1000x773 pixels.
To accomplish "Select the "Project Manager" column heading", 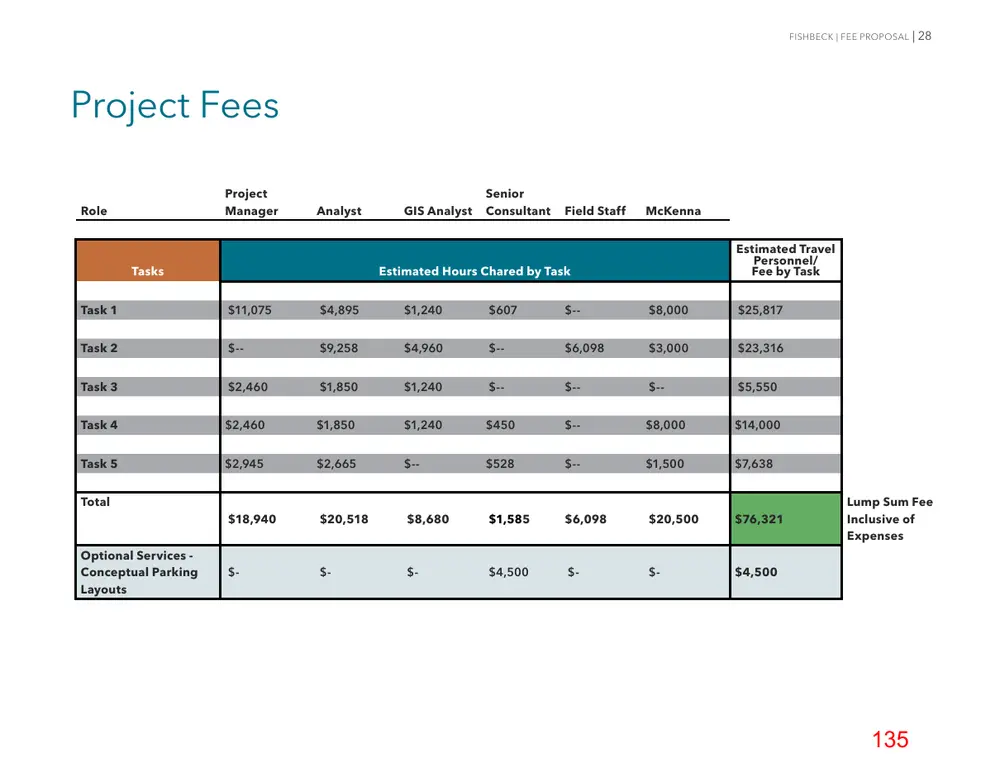I will [251, 202].
